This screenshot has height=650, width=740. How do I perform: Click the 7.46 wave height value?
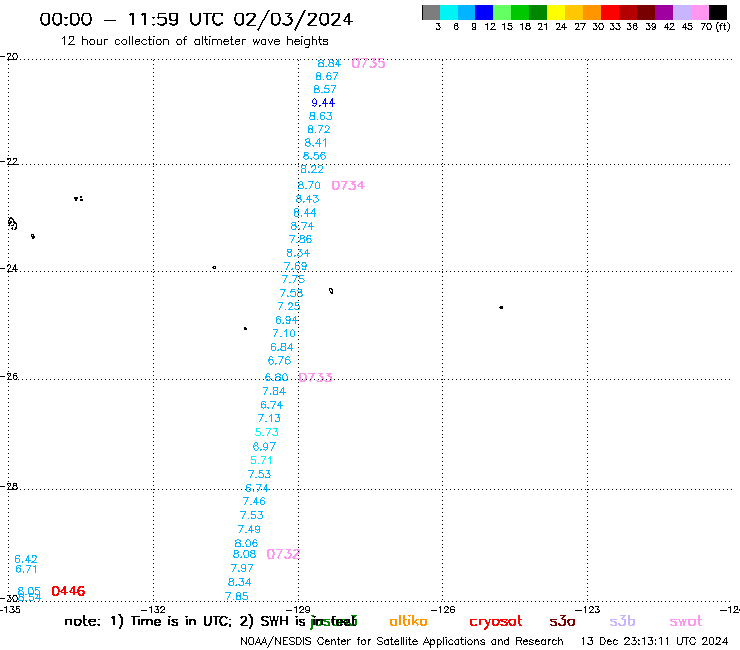pyautogui.click(x=254, y=501)
